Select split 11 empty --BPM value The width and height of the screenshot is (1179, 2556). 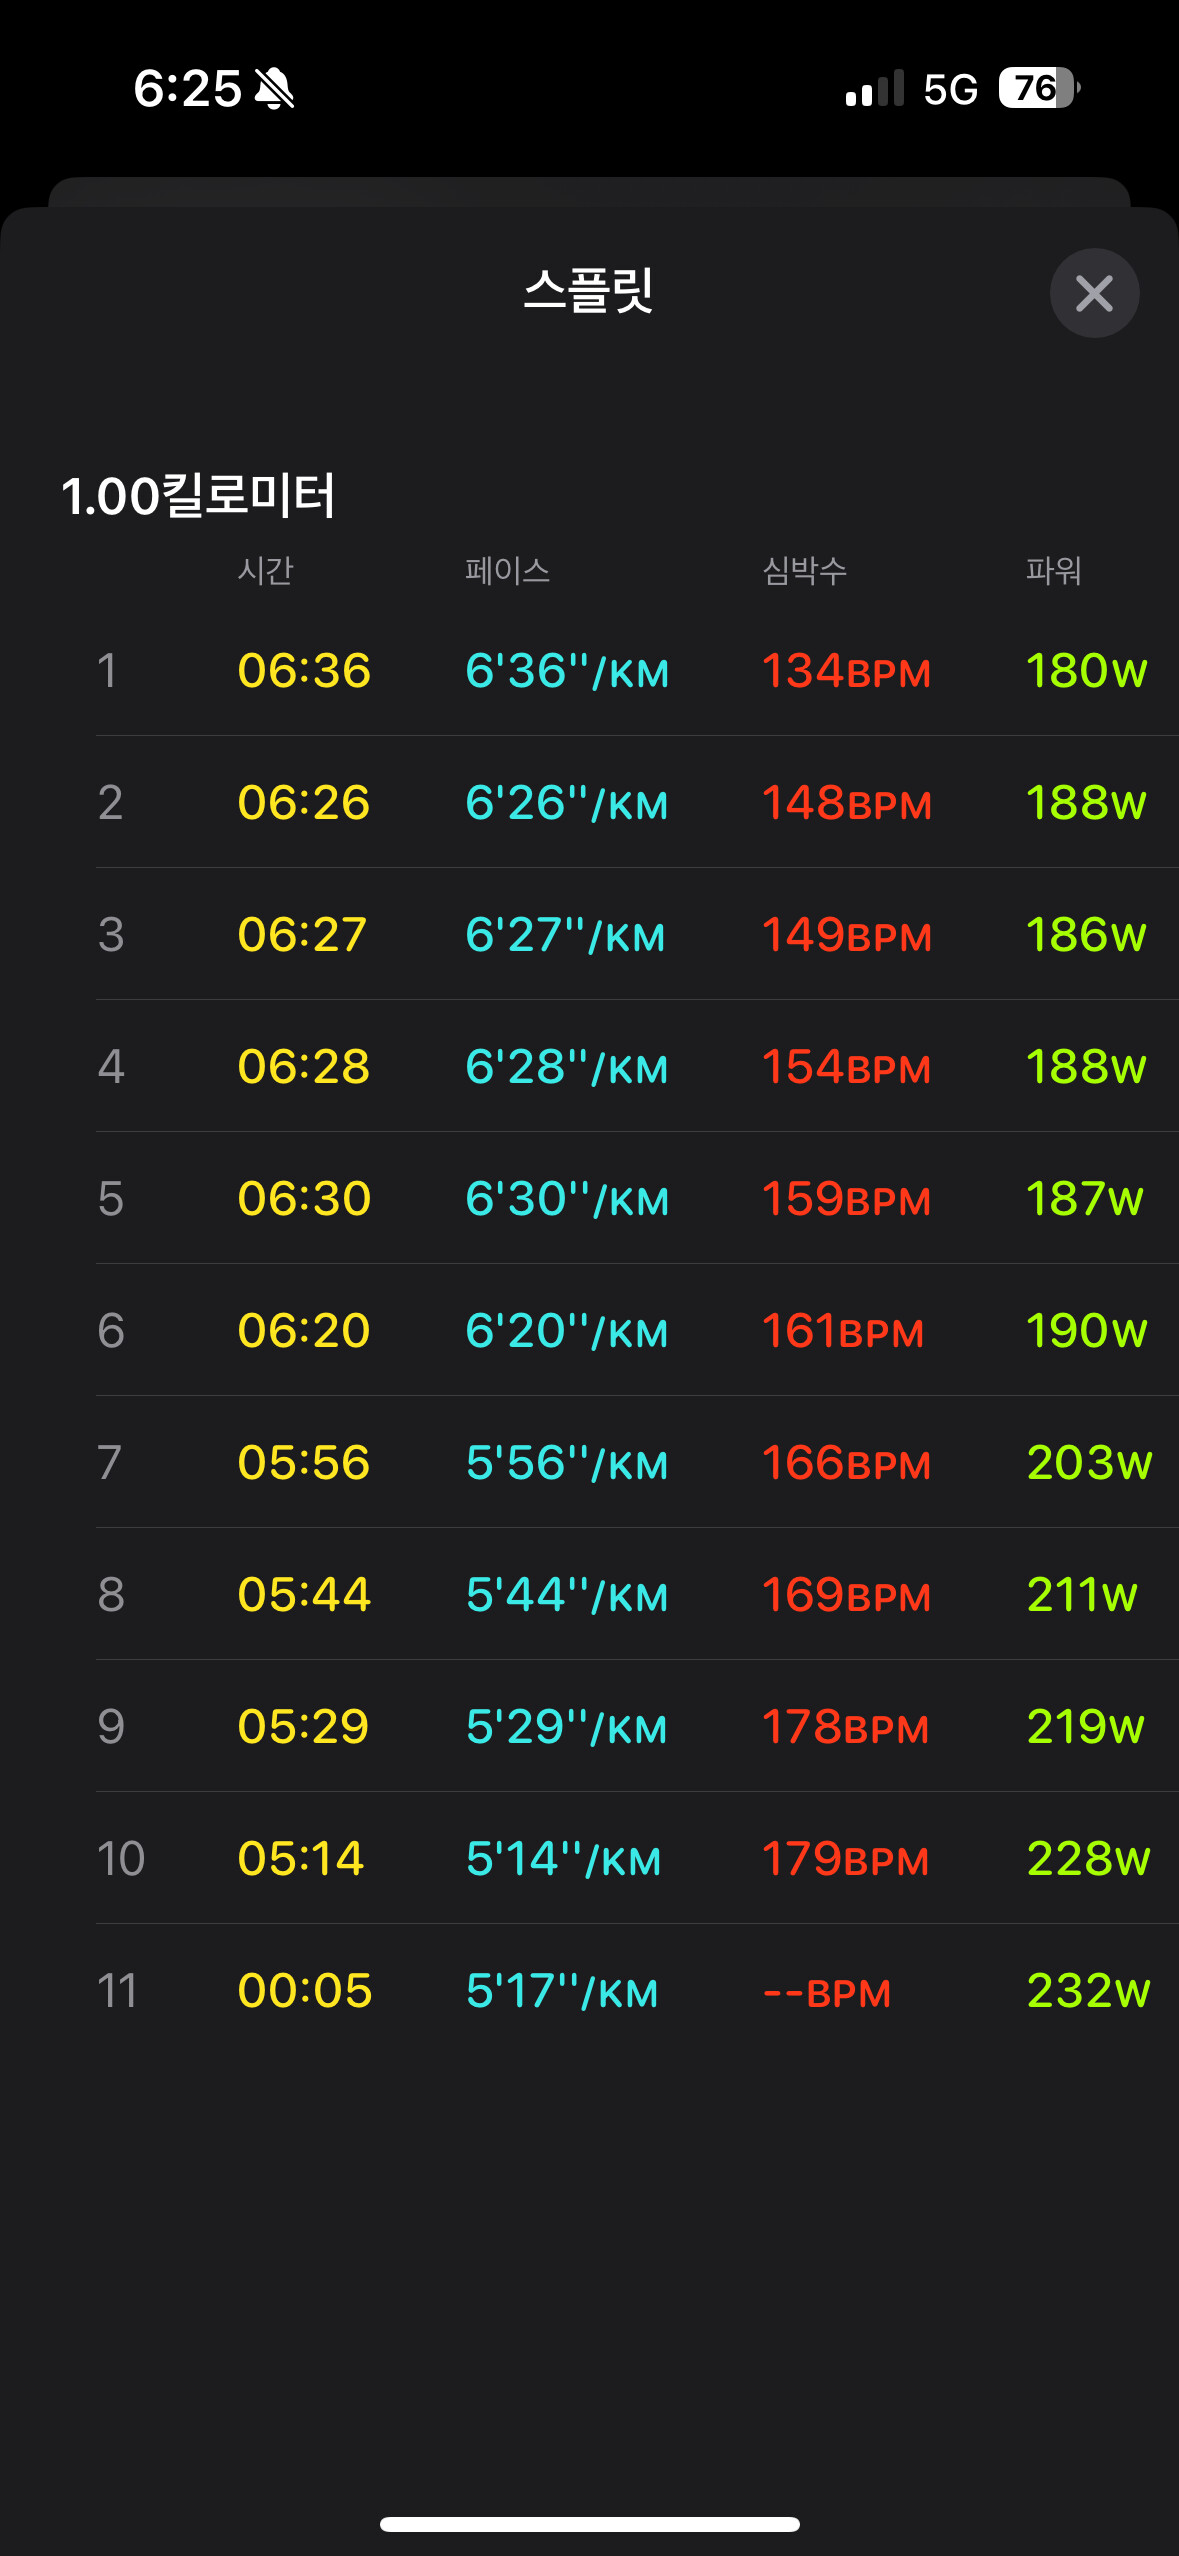pyautogui.click(x=826, y=1992)
